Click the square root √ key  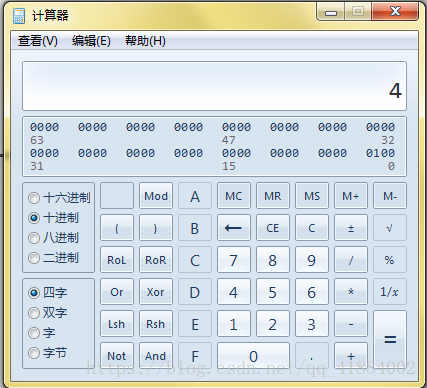click(390, 228)
